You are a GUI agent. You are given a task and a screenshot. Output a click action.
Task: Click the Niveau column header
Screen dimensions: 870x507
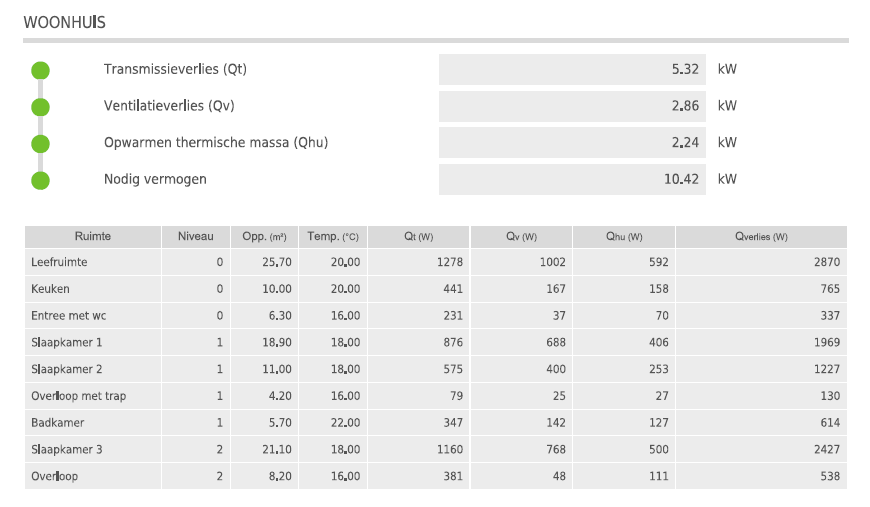pos(196,237)
